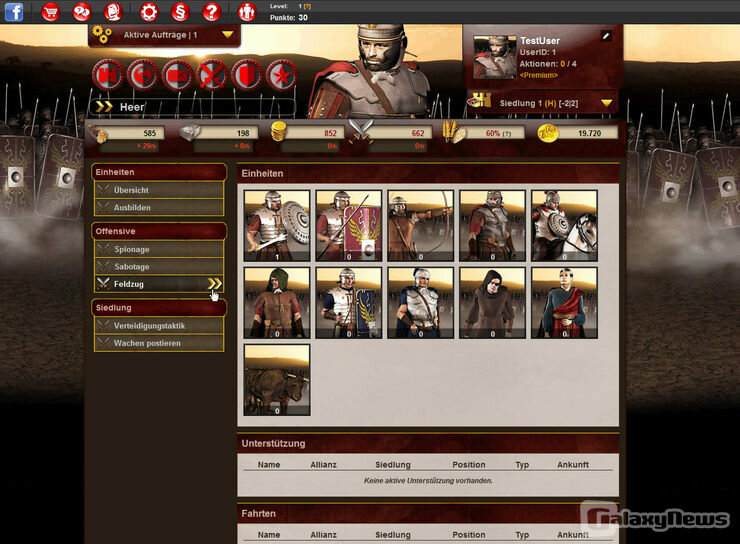Select the legionary with red shield unit
This screenshot has width=740, height=544.
349,226
